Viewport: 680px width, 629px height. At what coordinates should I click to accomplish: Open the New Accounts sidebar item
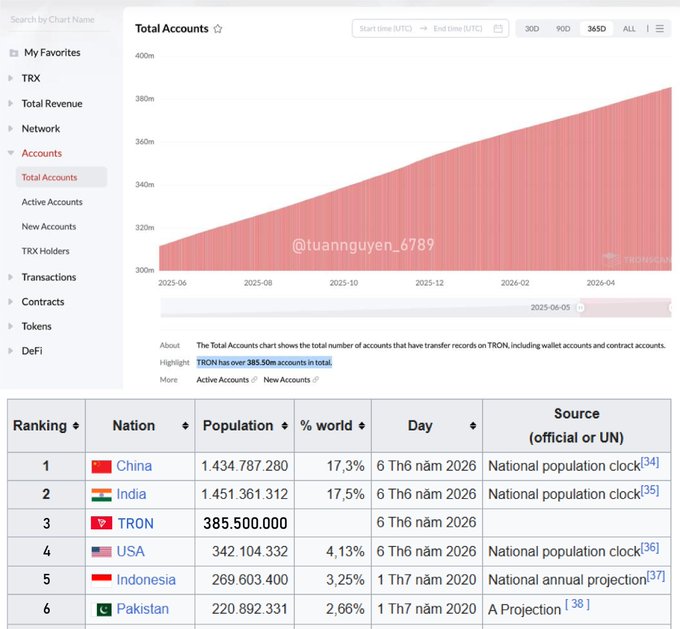pos(49,226)
